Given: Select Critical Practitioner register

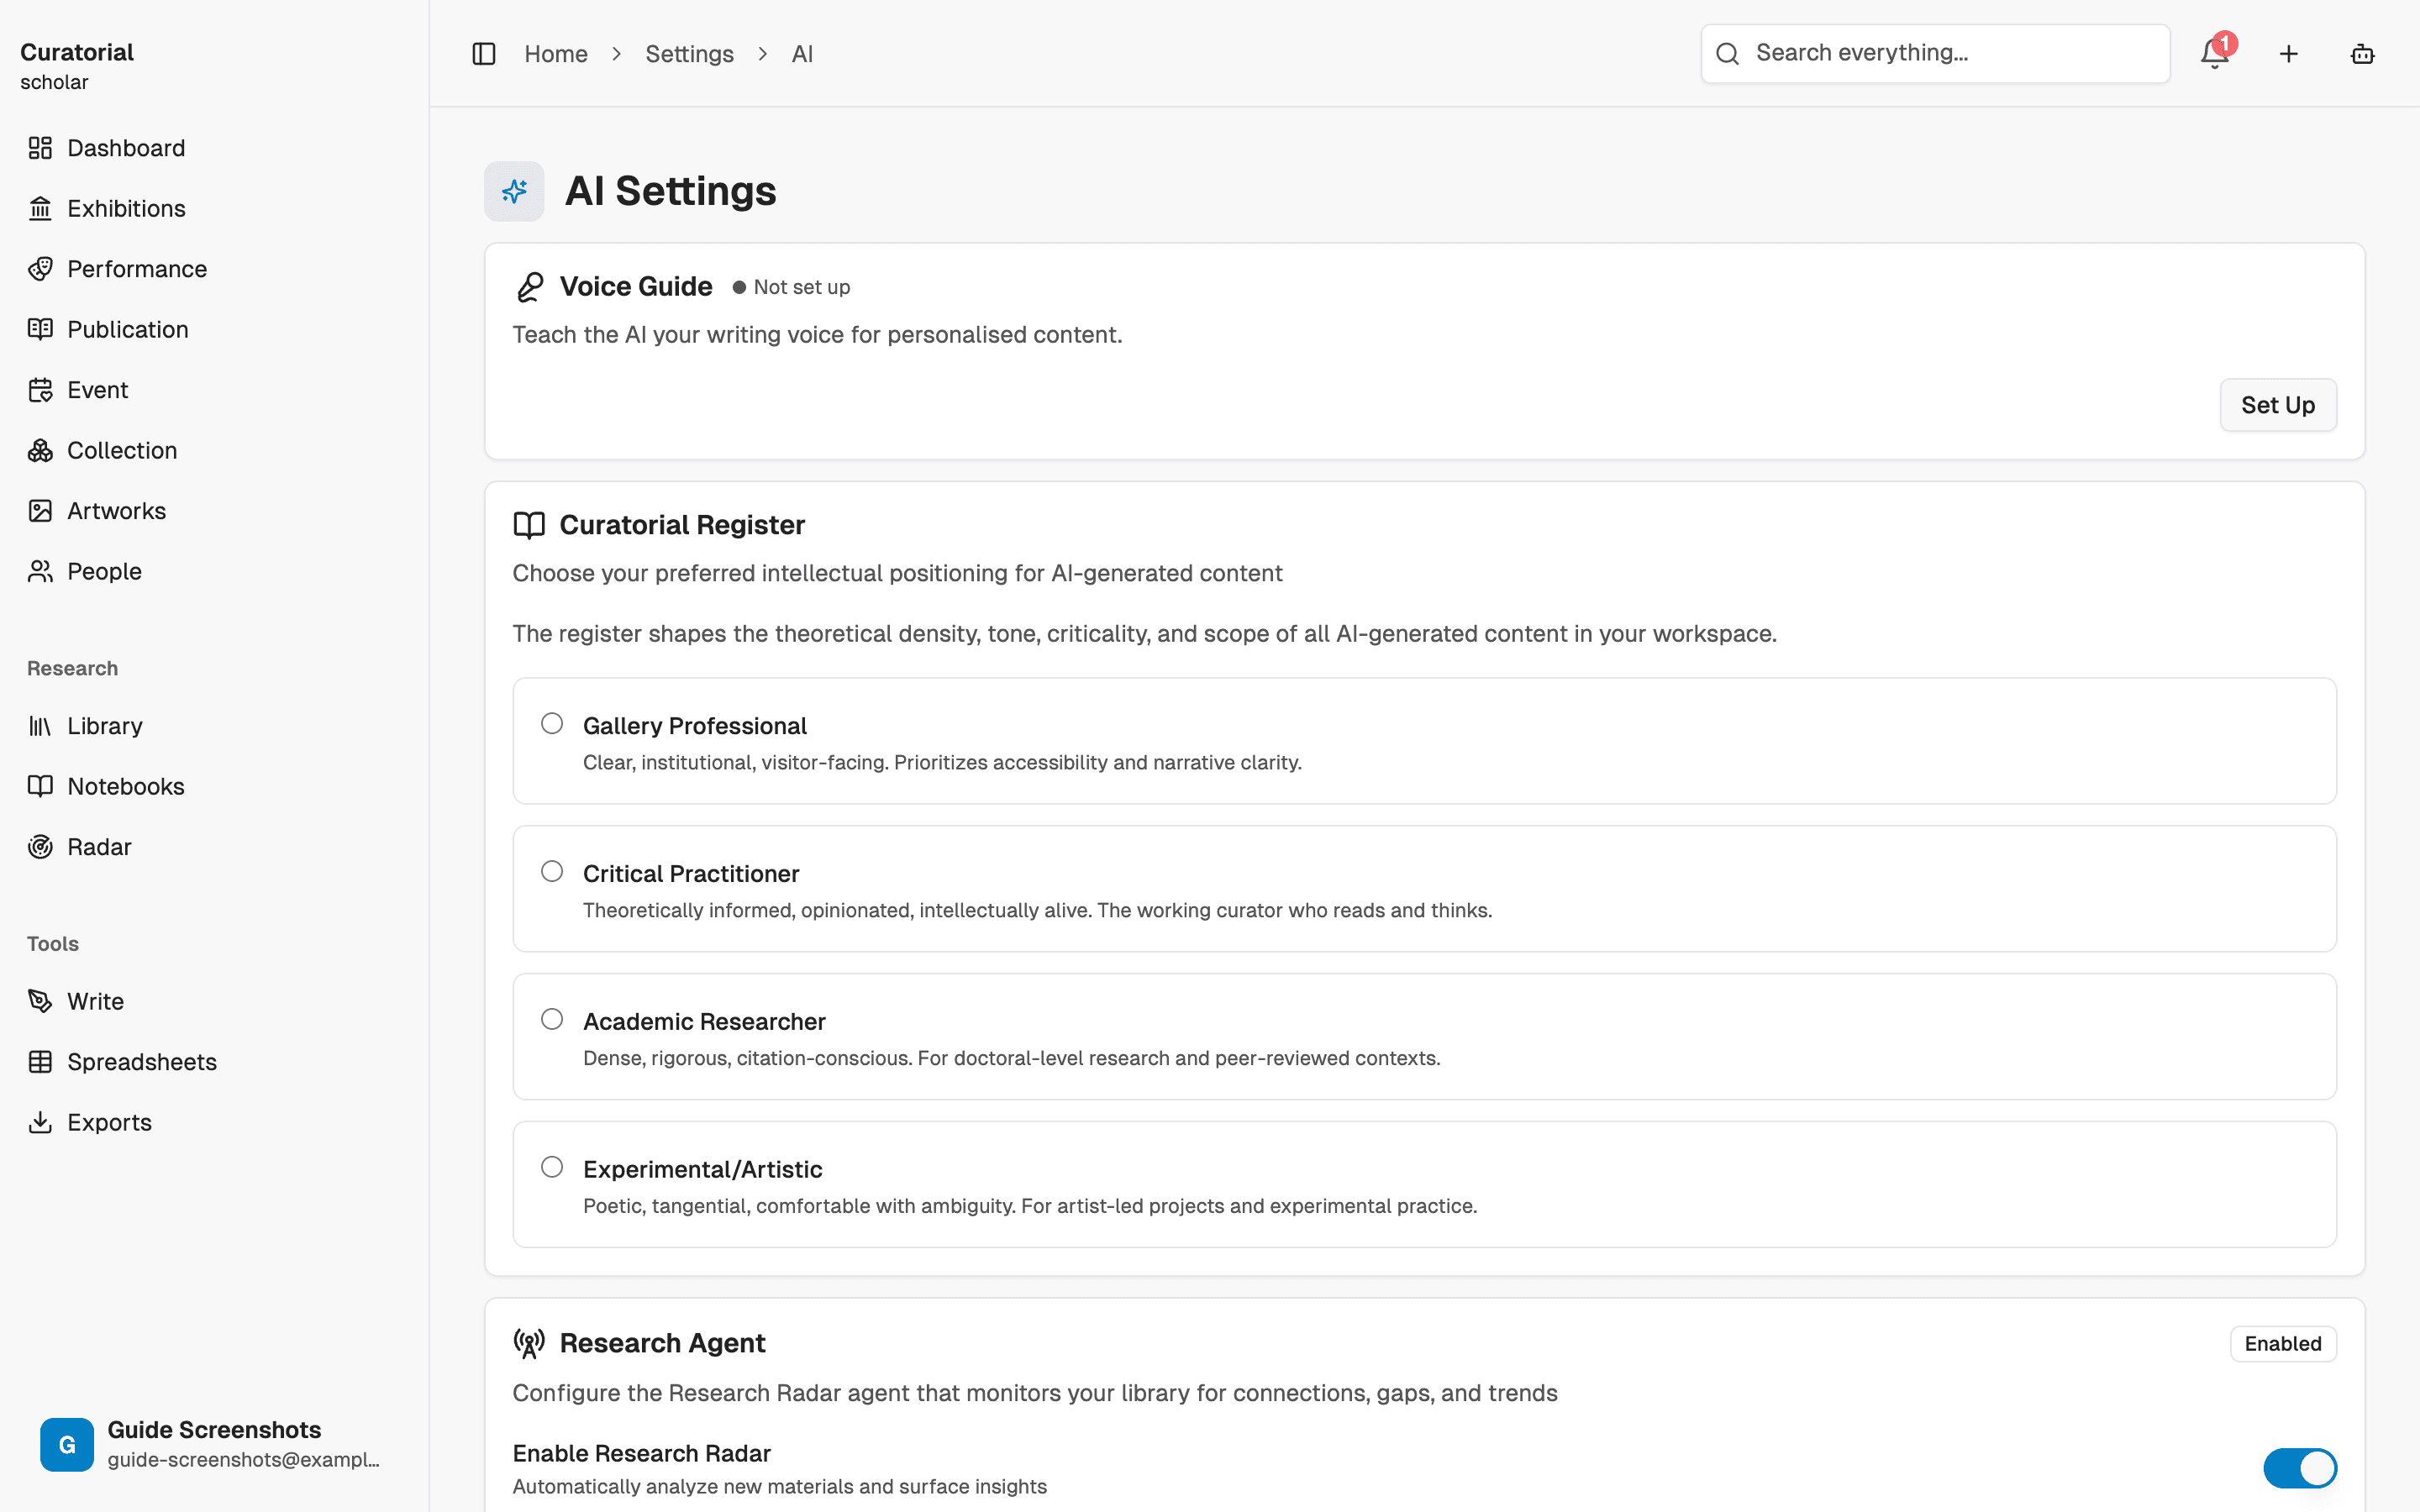Looking at the screenshot, I should click(x=552, y=871).
